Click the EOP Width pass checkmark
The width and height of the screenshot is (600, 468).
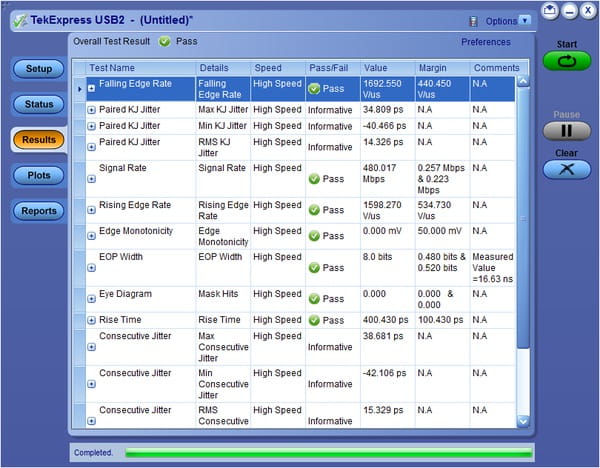pyautogui.click(x=314, y=268)
